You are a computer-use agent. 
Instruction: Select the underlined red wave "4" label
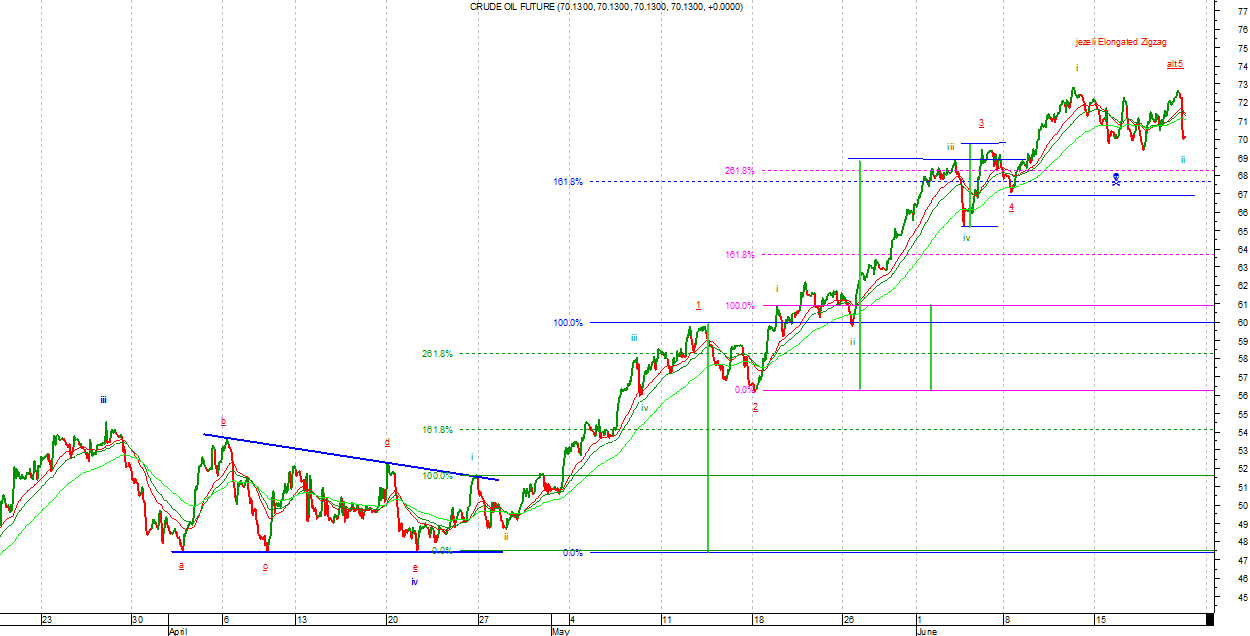[x=1011, y=207]
